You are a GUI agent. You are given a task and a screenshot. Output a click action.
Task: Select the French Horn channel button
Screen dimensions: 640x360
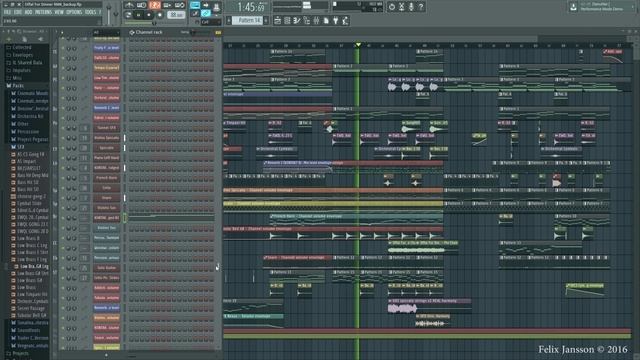point(107,178)
